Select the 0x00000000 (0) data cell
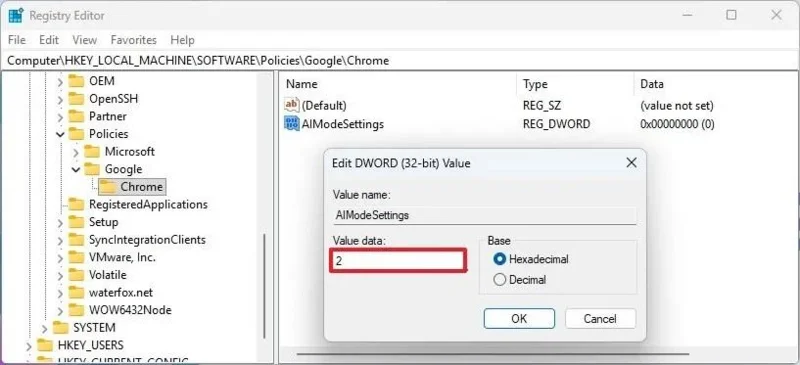This screenshot has width=800, height=365. [x=677, y=124]
